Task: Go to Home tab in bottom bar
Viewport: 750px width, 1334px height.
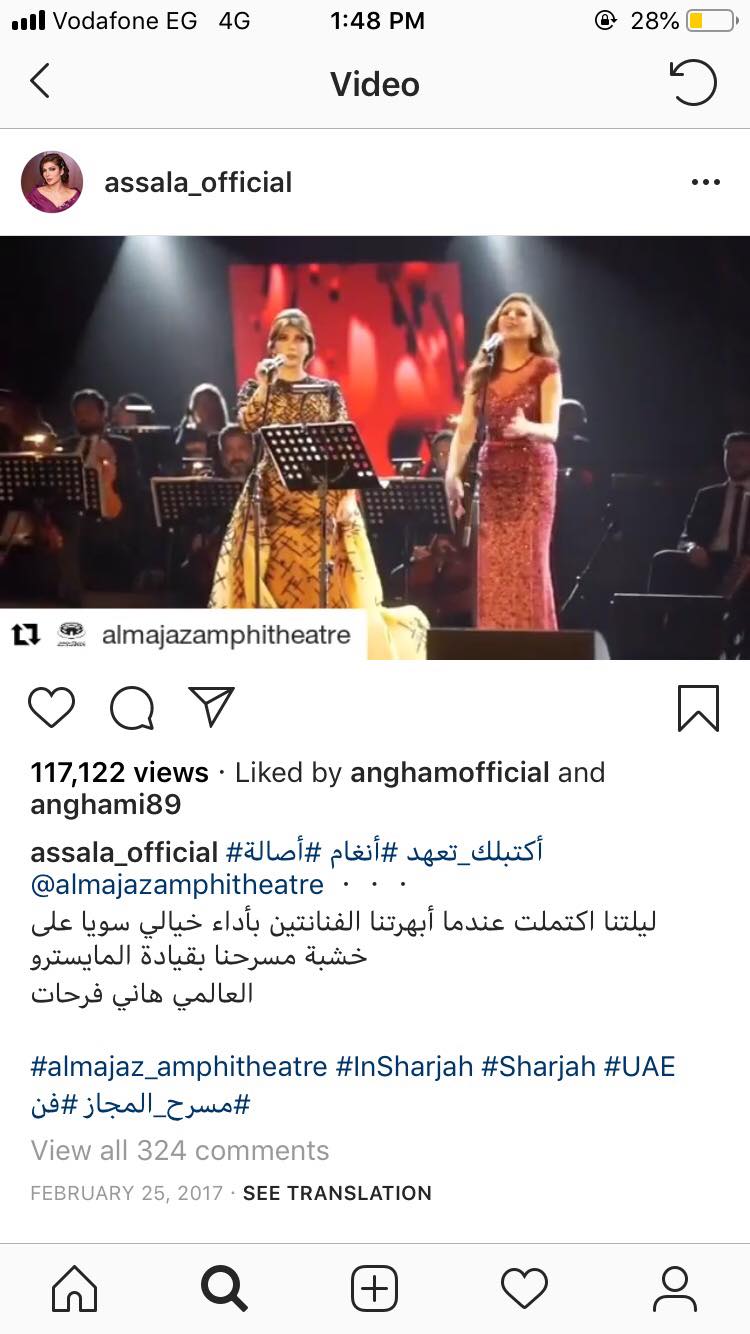Action: coord(75,1288)
